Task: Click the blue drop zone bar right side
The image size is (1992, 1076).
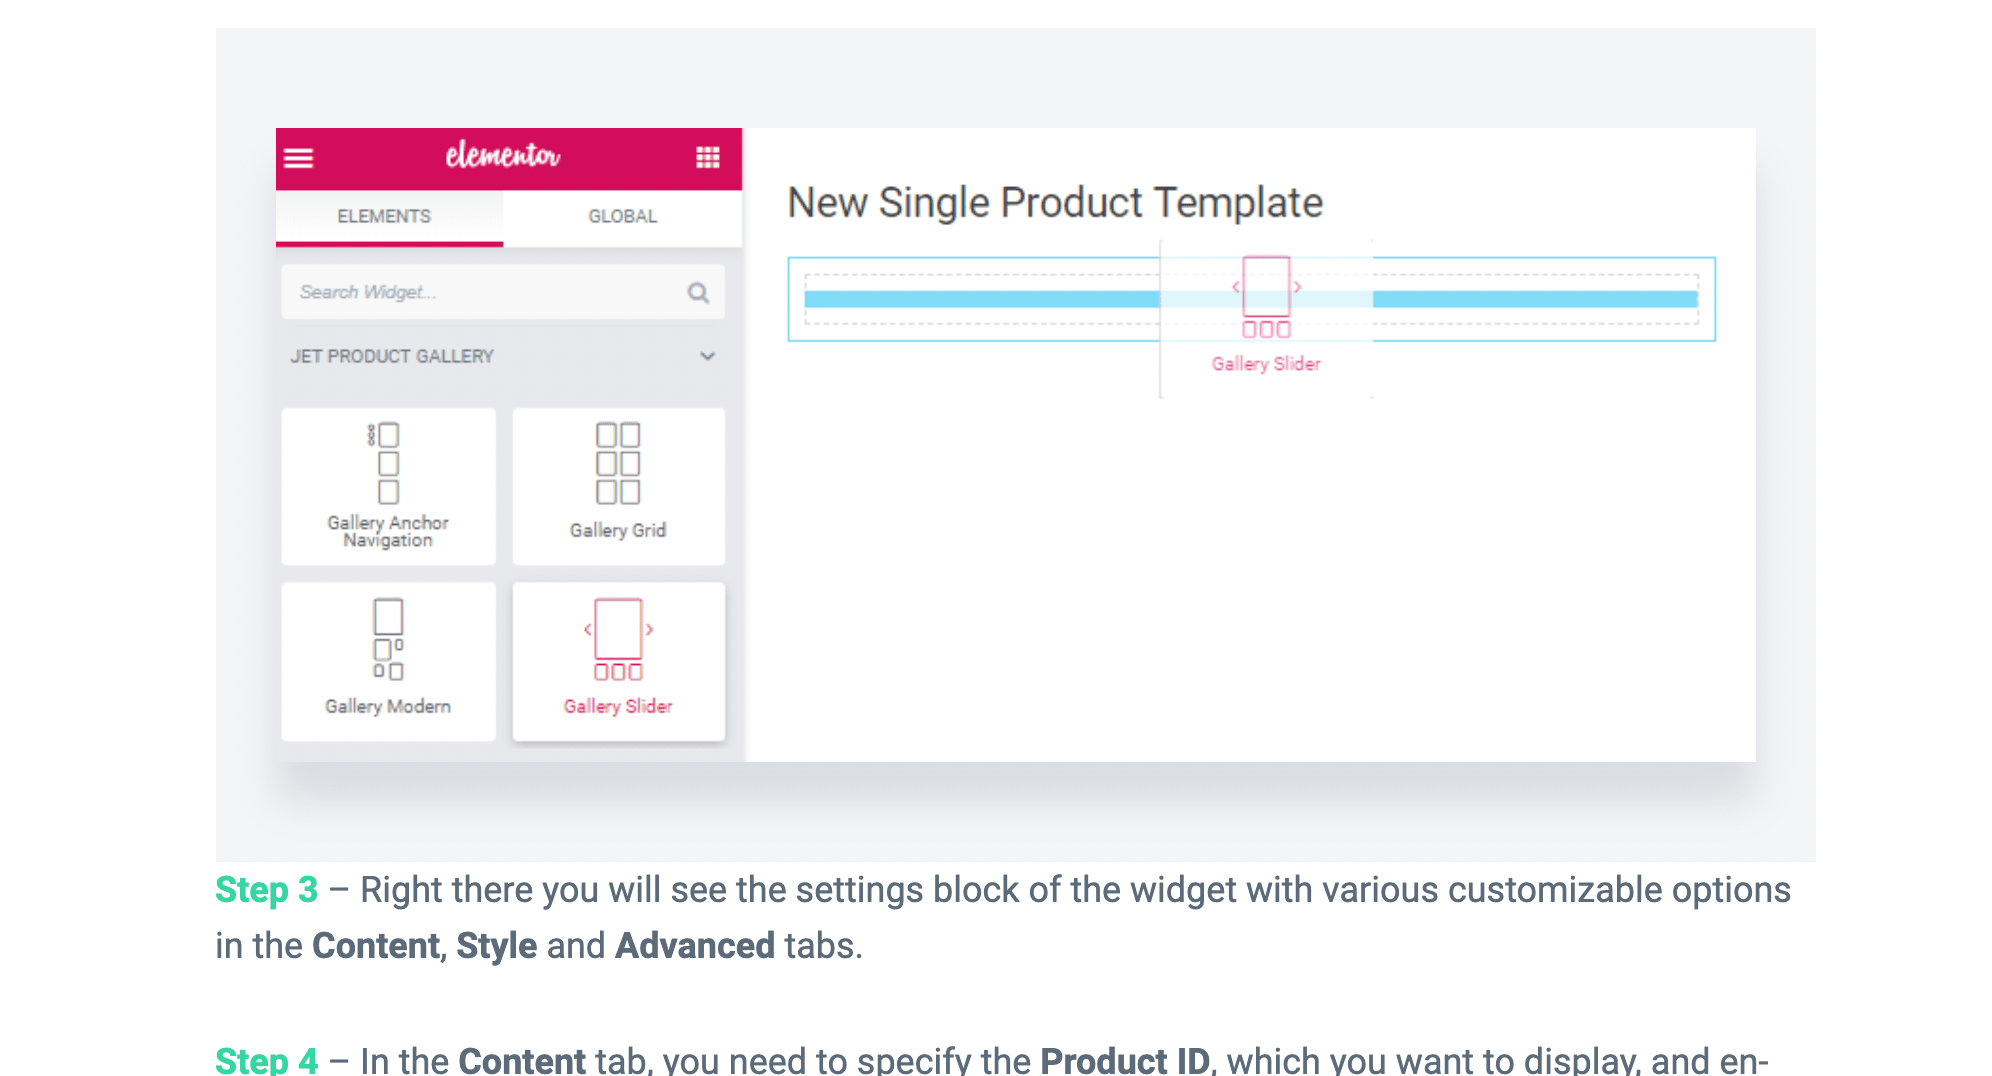Action: point(1535,299)
